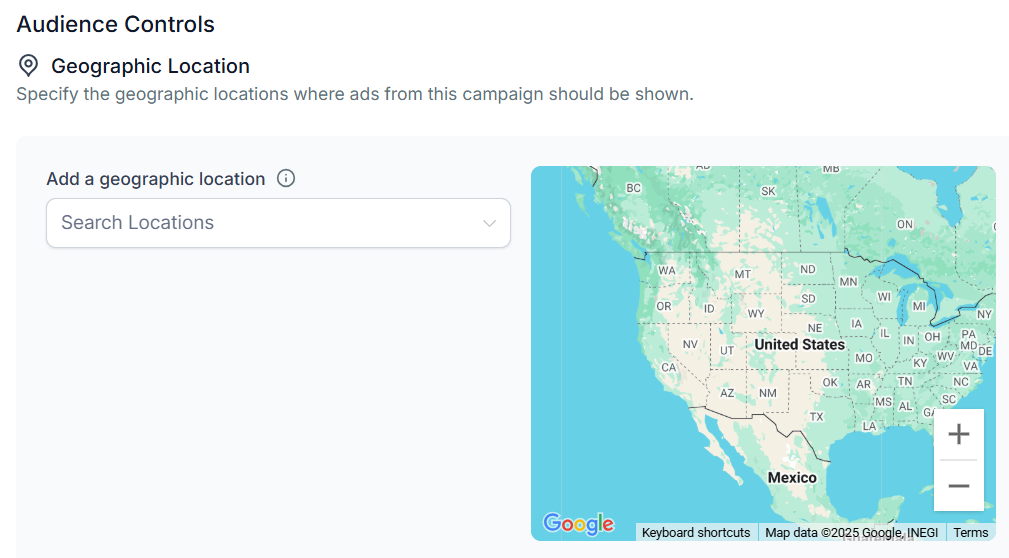Screen dimensions: 1009x558
Task: Click the location pin icon next to Geographic Location
Action: click(28, 66)
